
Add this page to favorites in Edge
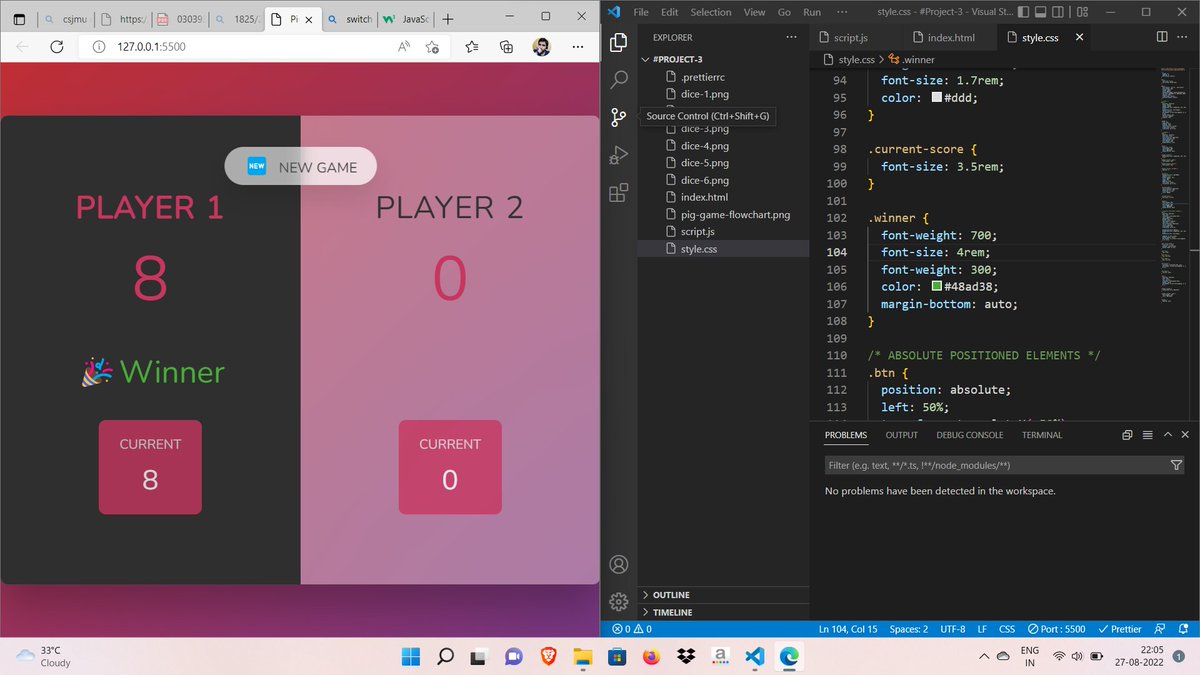(x=432, y=46)
